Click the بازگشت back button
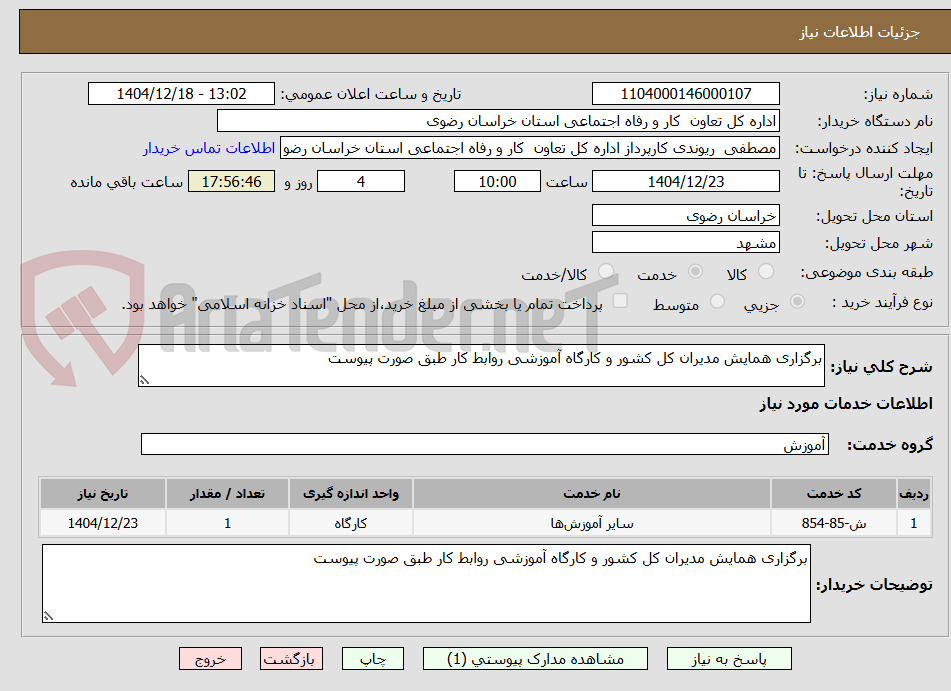951x691 pixels. point(291,659)
